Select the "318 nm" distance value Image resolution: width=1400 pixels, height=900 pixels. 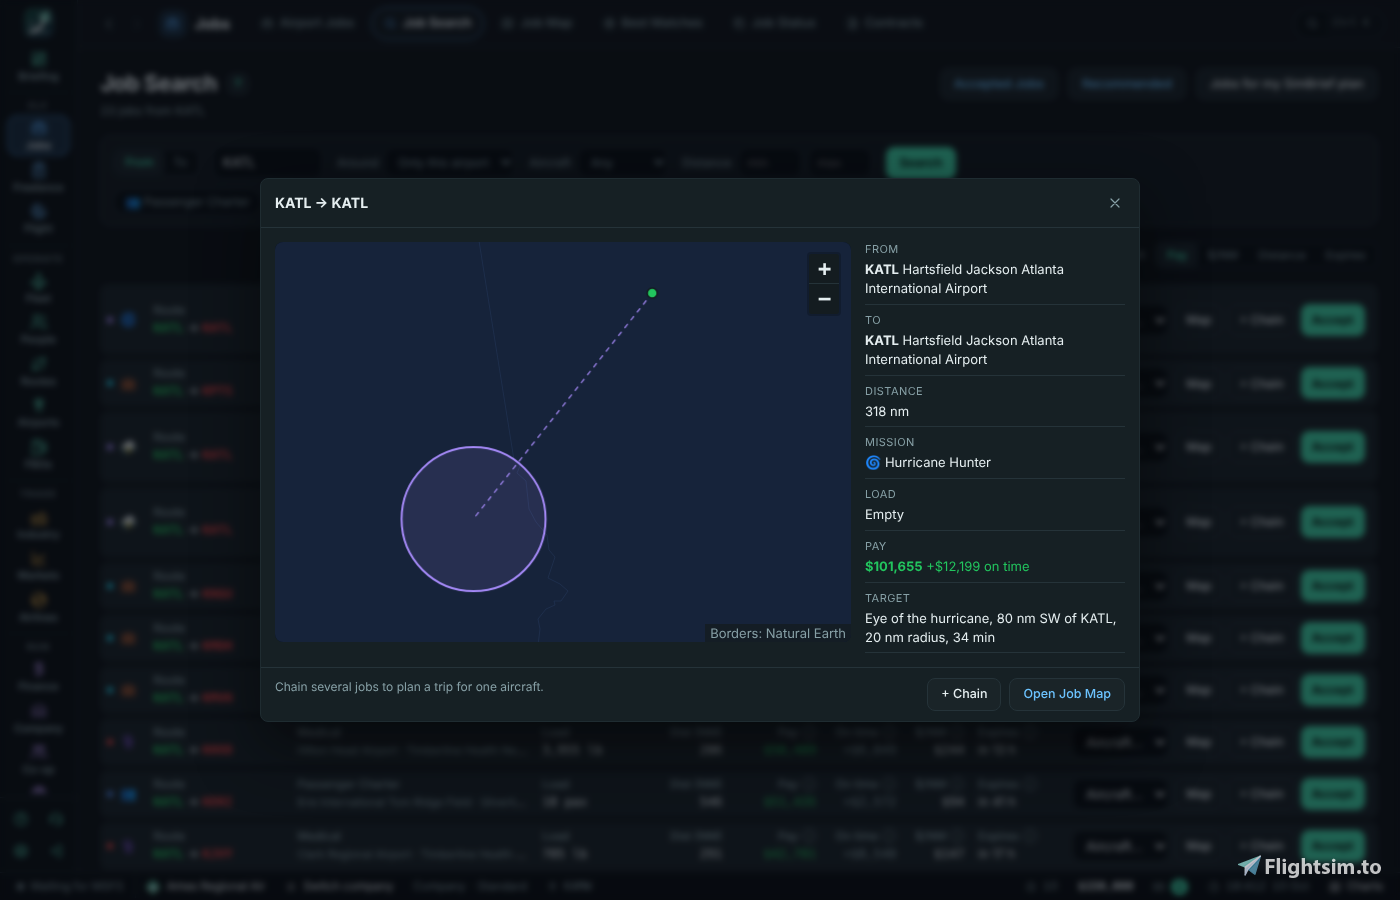[887, 412]
